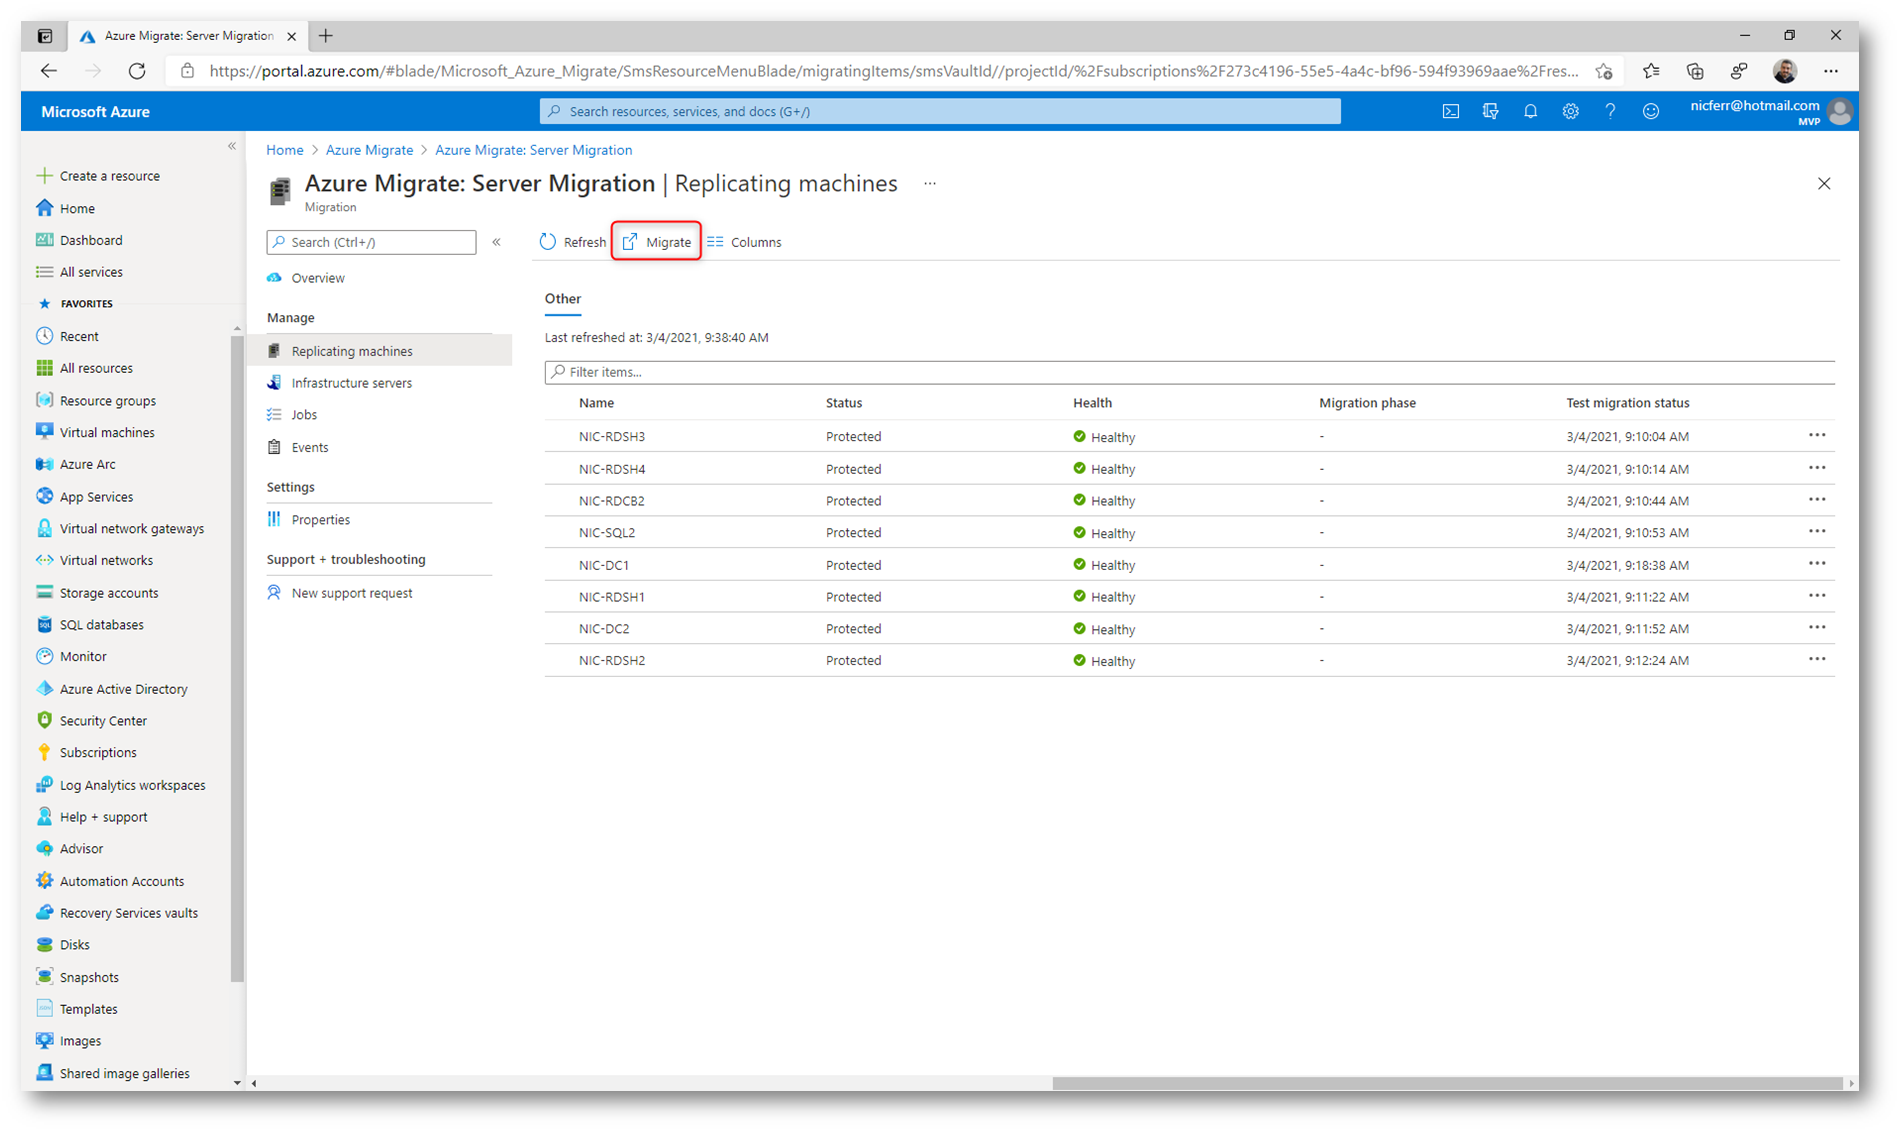Open Cloud Shell icon in top bar
Screen dimensions: 1901x1133
tap(1450, 111)
